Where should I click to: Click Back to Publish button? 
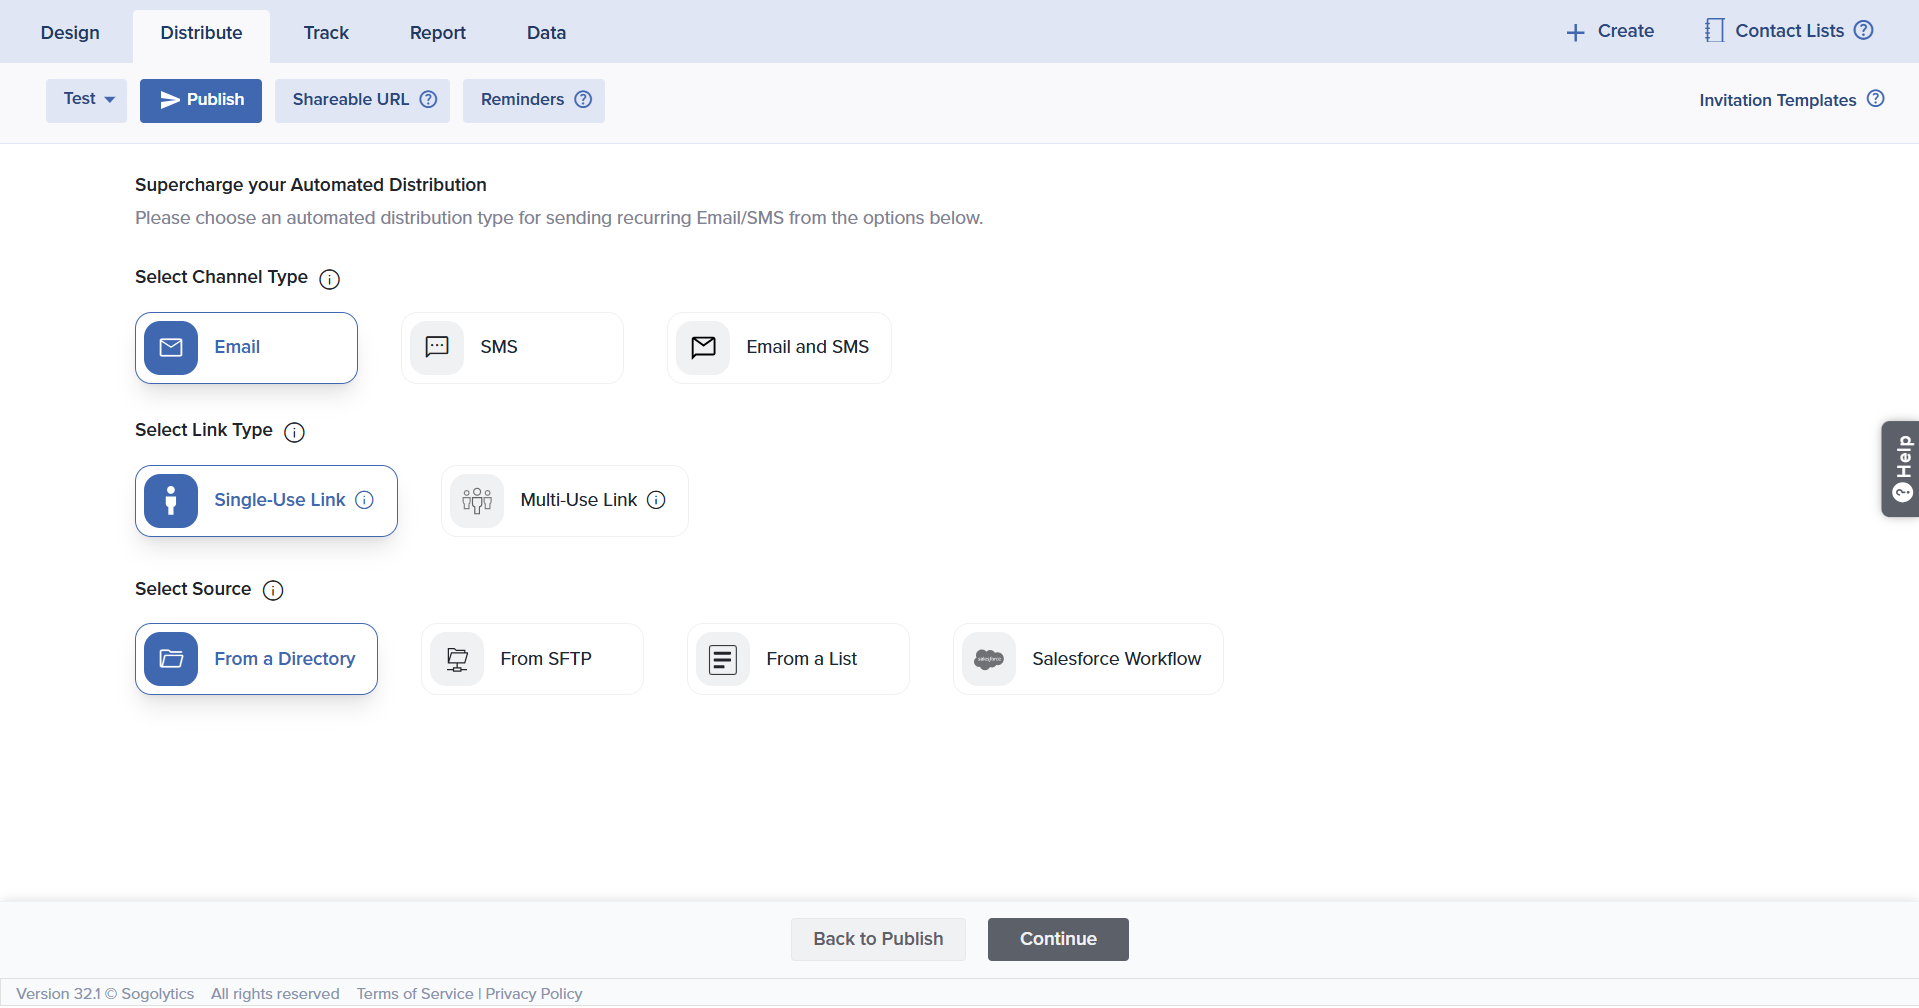pos(878,939)
